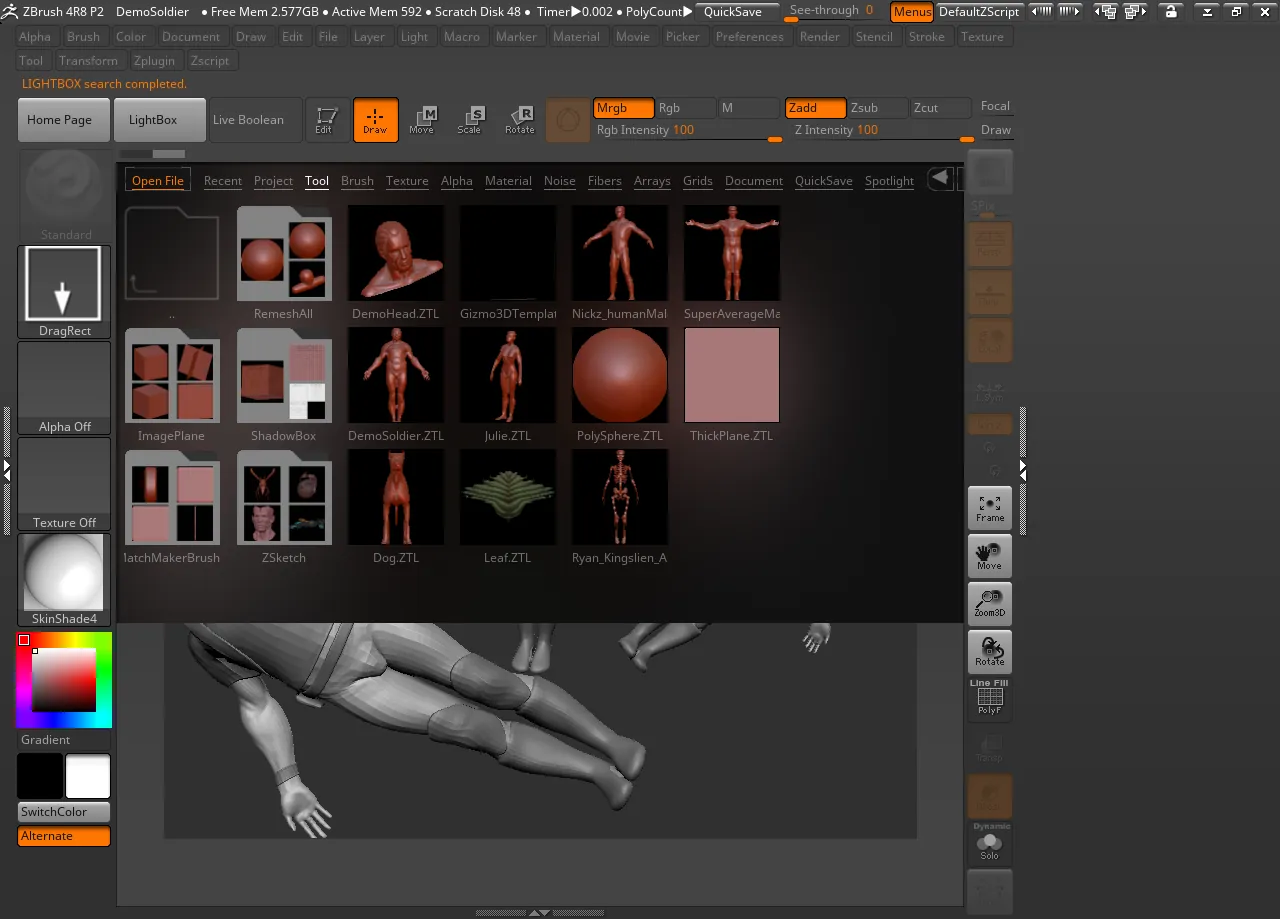Adjust the Z Intensity slider
This screenshot has height=919, width=1280.
pos(882,131)
